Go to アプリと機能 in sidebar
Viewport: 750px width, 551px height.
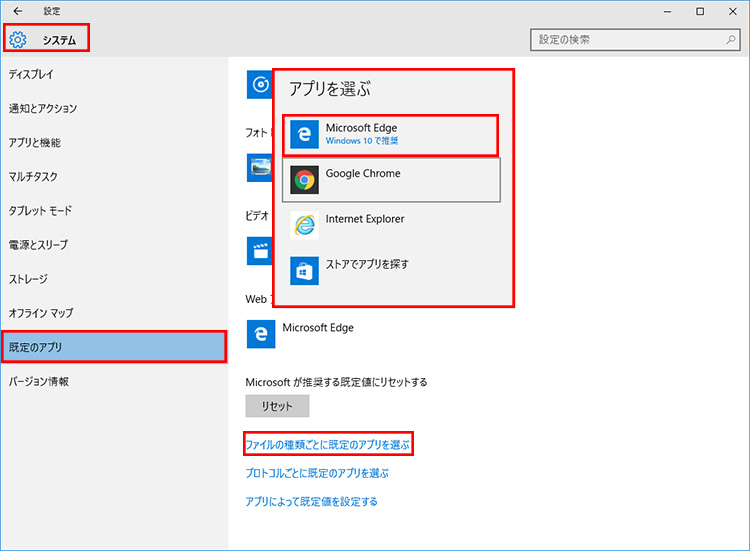[35, 143]
